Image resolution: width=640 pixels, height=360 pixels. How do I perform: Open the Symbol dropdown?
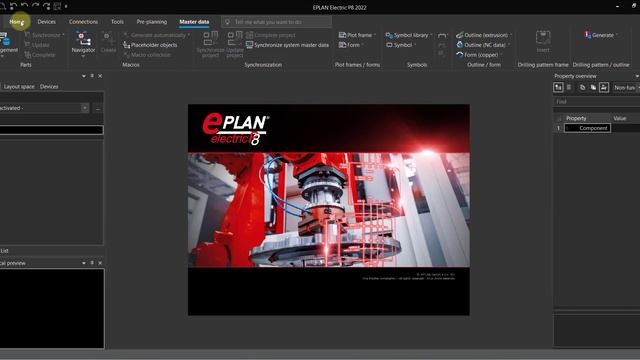coord(401,45)
